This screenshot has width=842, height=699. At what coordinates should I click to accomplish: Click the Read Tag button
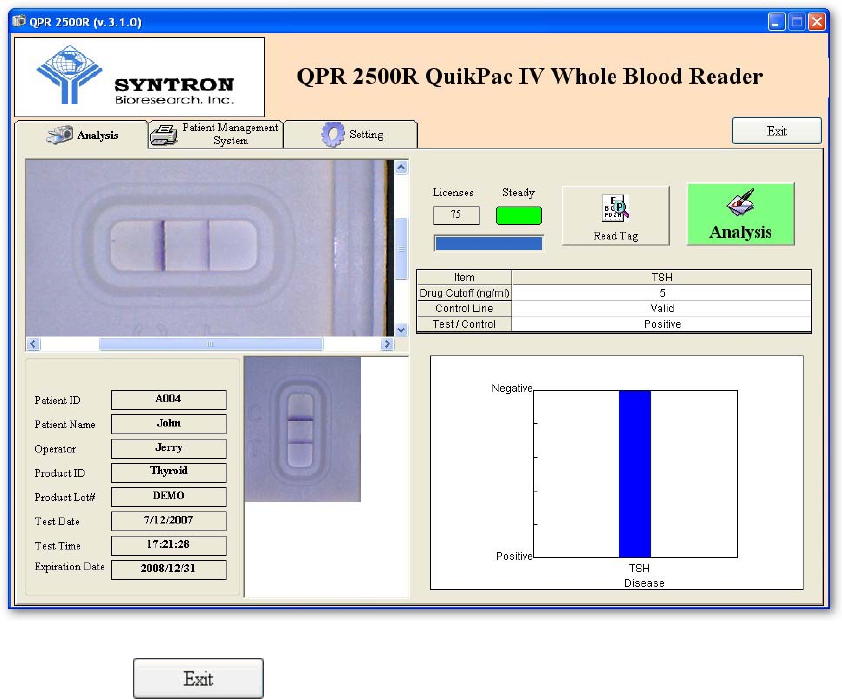(x=615, y=215)
